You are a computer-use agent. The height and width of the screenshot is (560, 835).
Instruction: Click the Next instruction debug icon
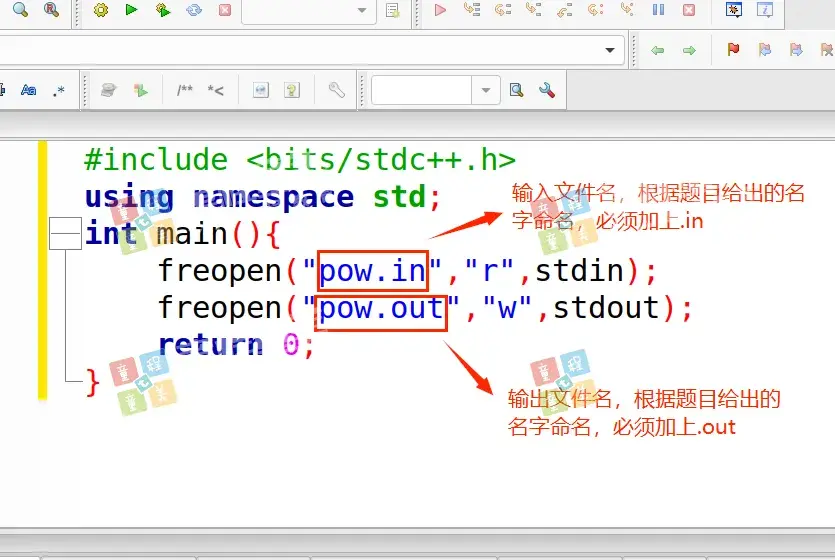(595, 9)
